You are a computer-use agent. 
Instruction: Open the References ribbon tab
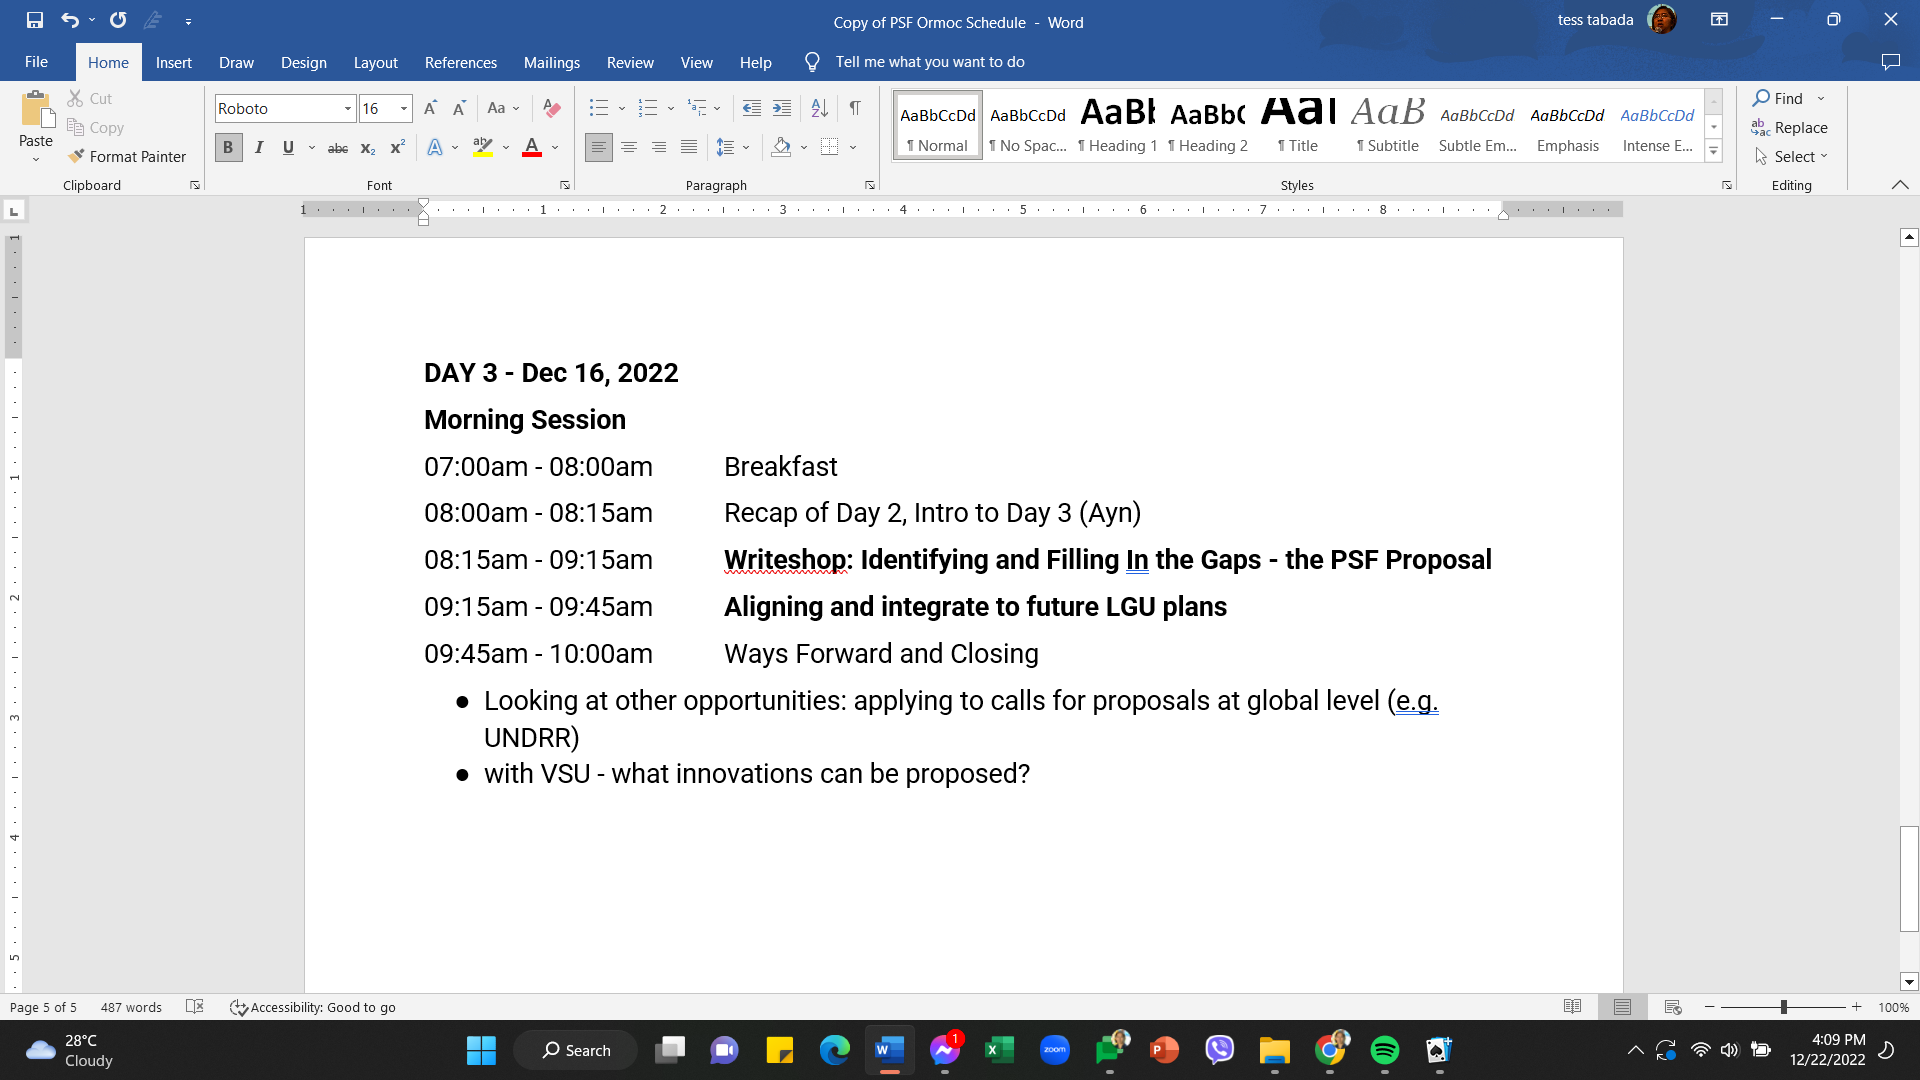[x=460, y=62]
